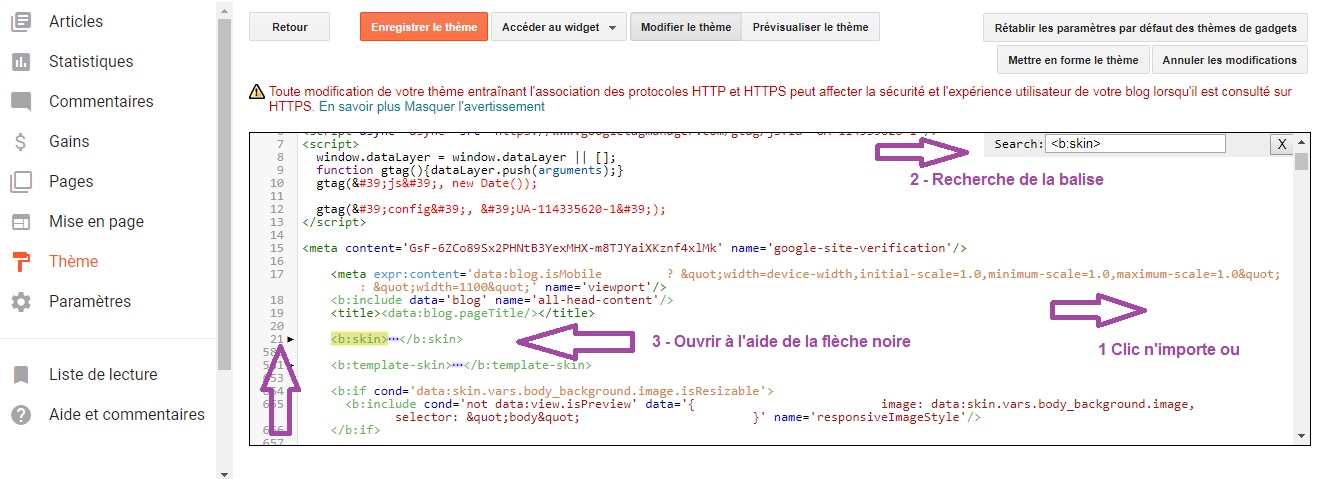The image size is (1321, 479).
Task: Select Gains in the sidebar
Action: coord(69,141)
